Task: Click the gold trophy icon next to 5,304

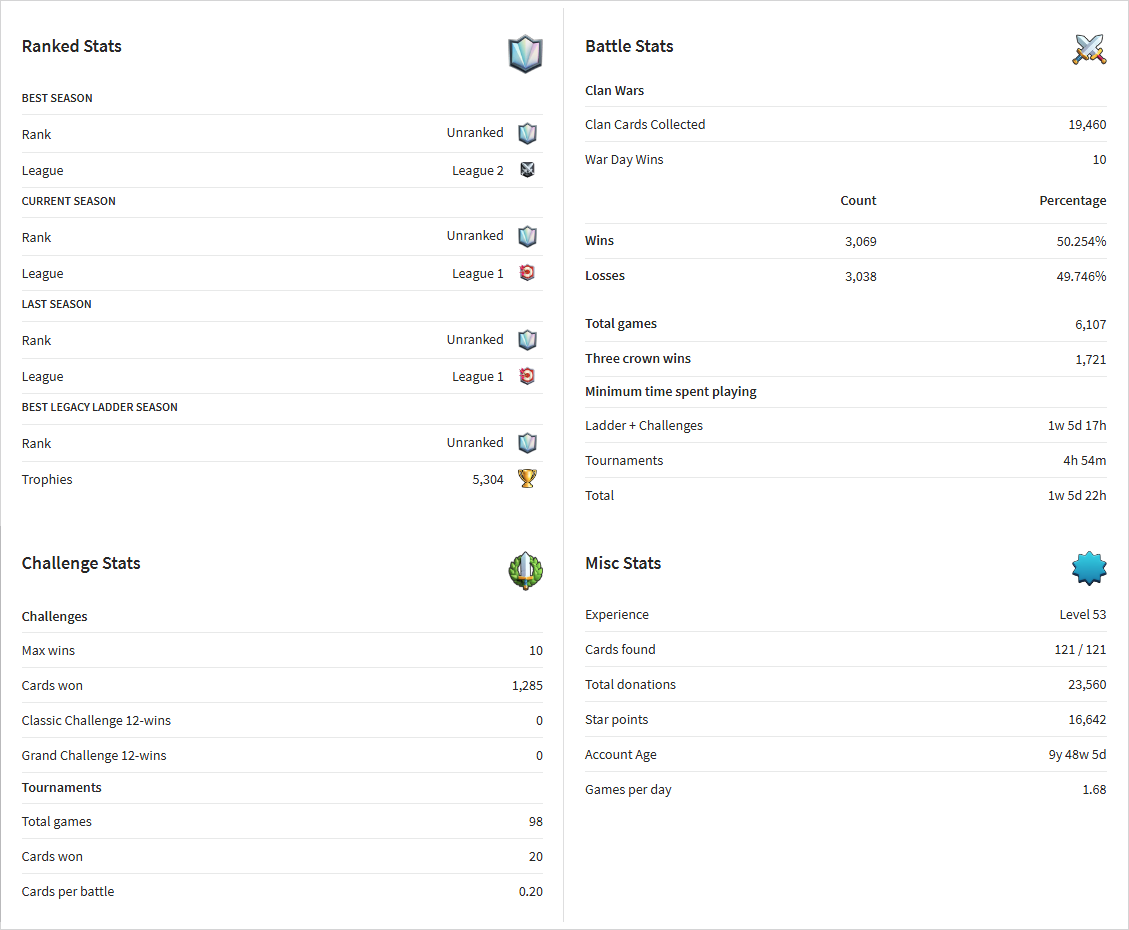Action: (528, 479)
